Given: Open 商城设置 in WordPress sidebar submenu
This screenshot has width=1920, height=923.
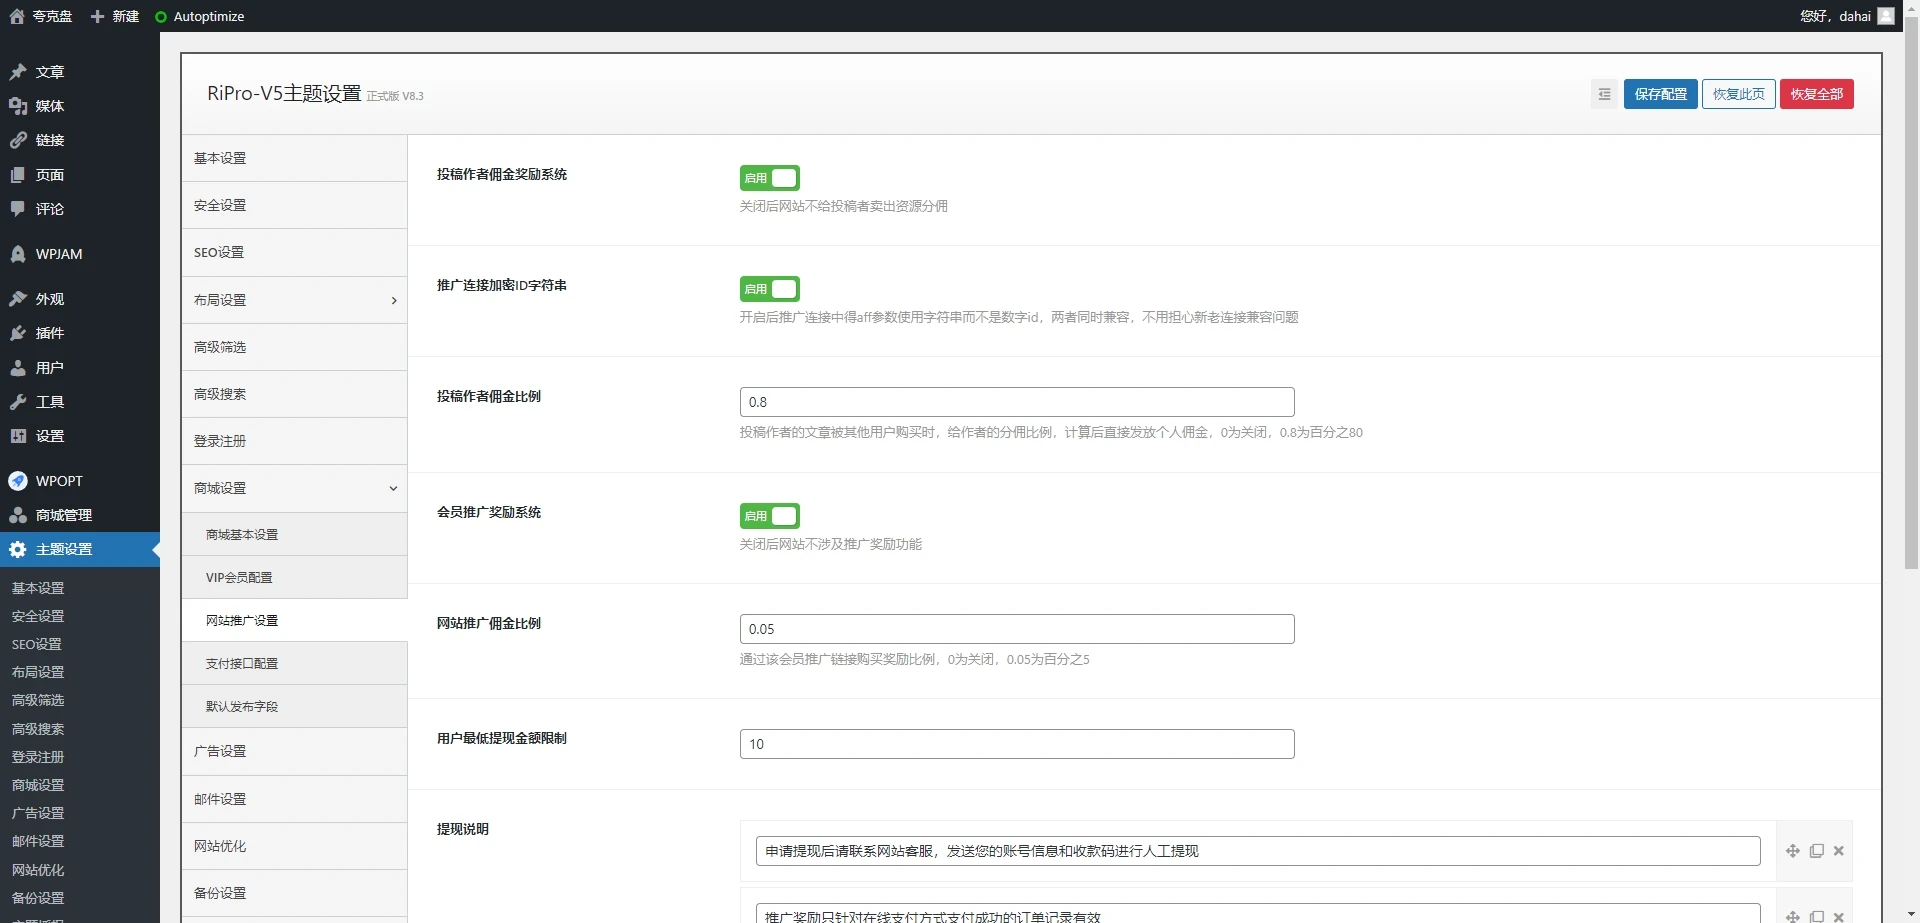Looking at the screenshot, I should tap(38, 785).
